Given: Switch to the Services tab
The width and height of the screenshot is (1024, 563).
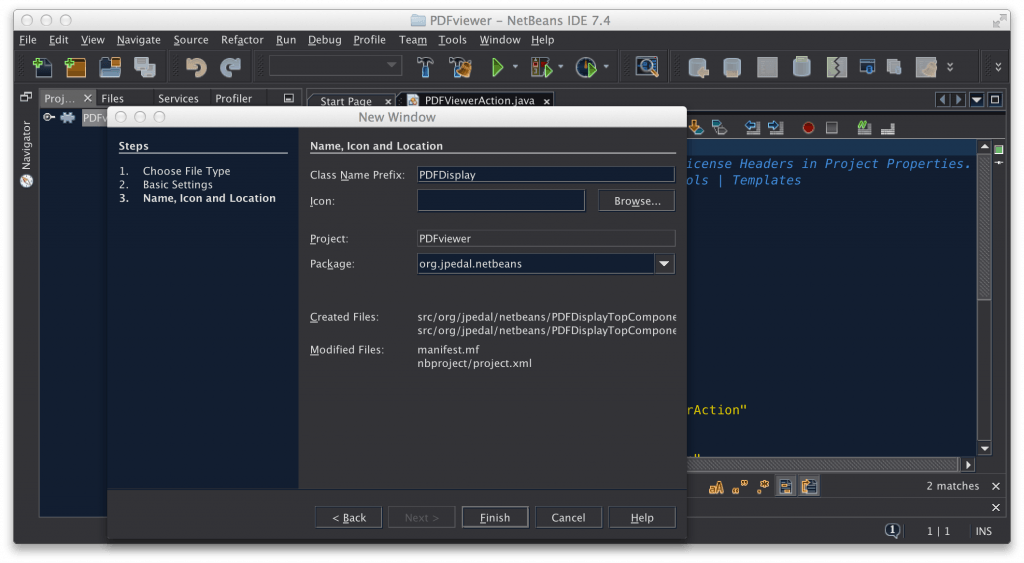Looking at the screenshot, I should (x=178, y=99).
